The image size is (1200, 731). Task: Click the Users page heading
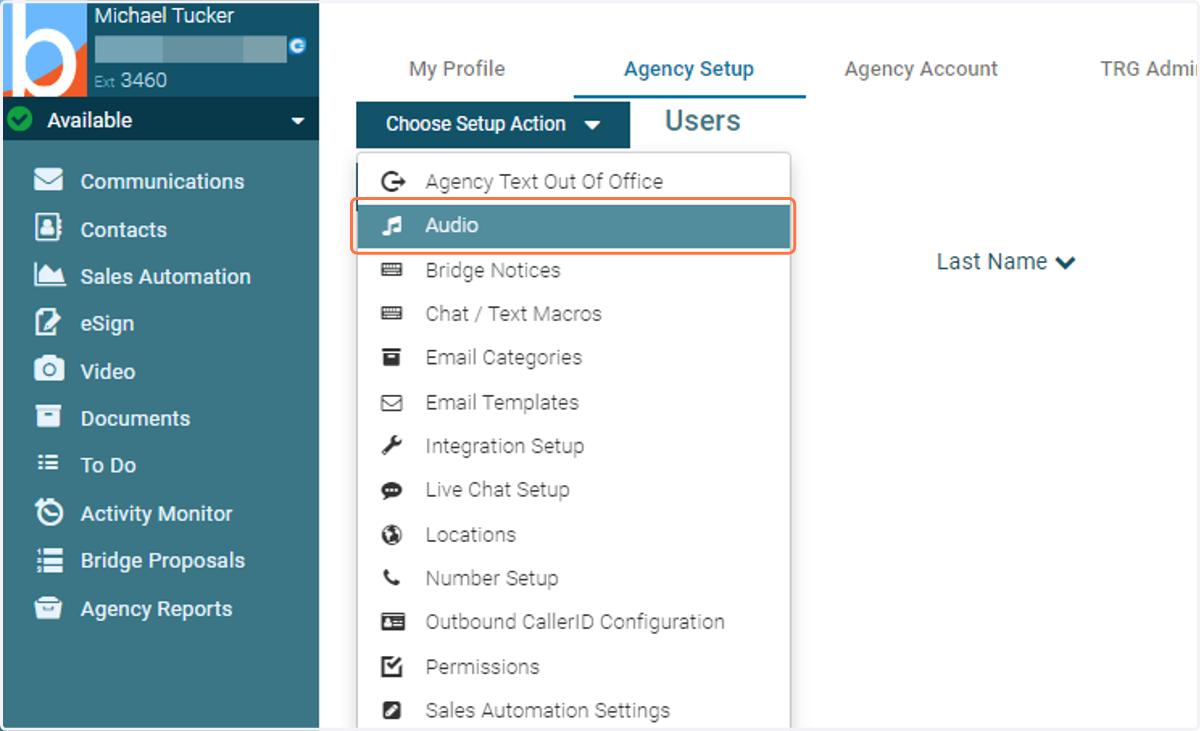703,121
